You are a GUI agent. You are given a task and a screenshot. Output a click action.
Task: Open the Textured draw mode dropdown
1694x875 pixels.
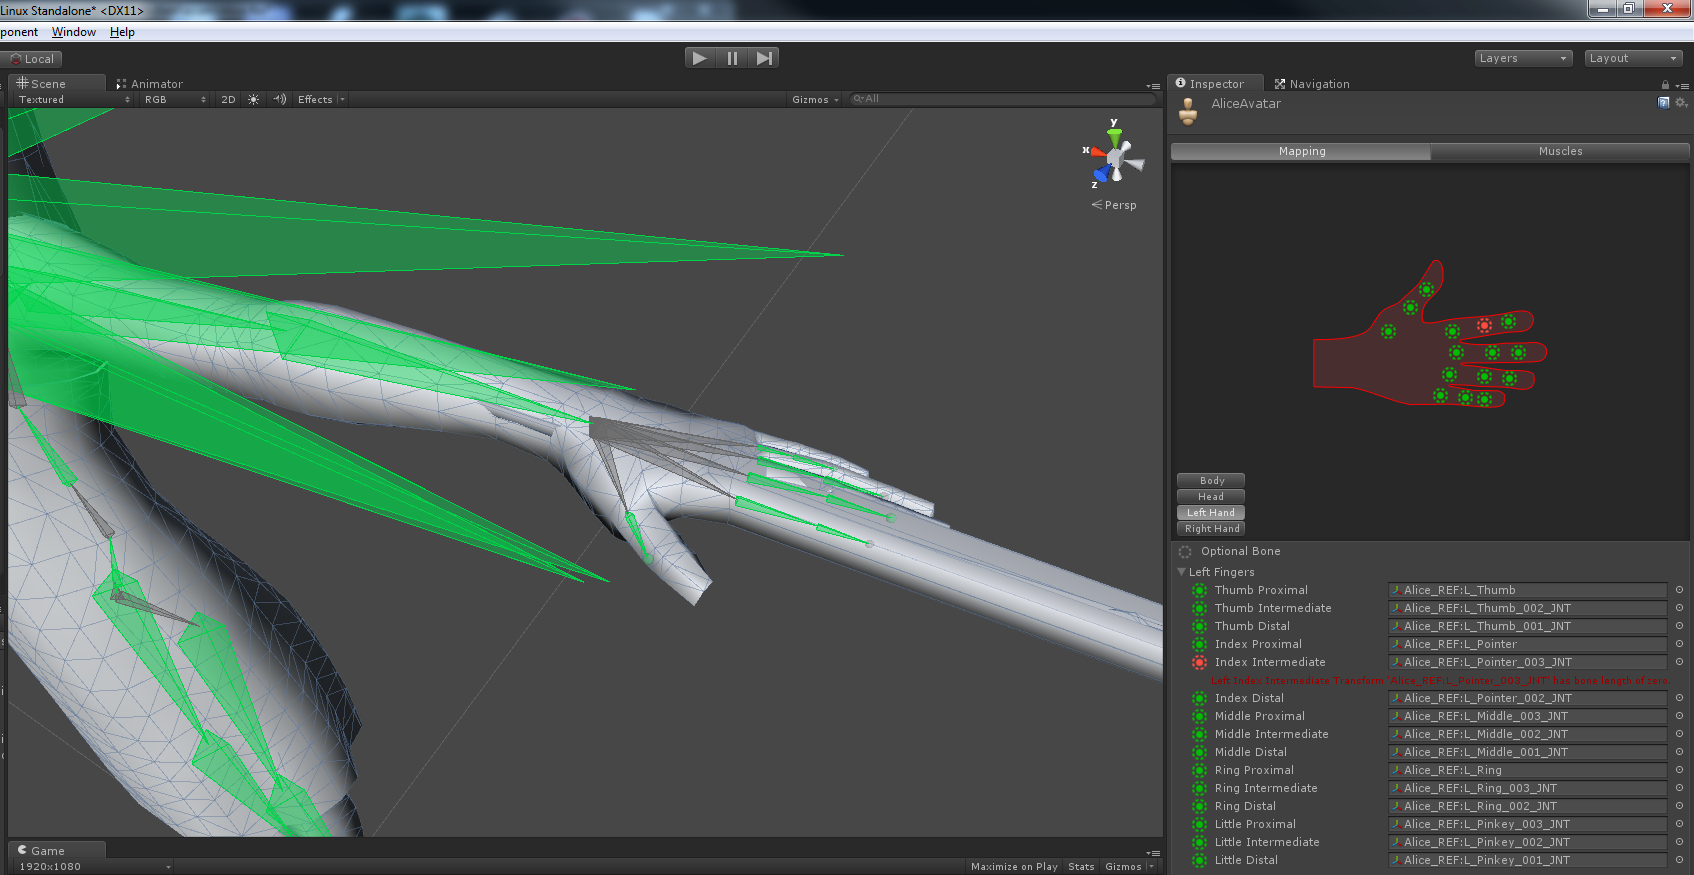tap(74, 99)
